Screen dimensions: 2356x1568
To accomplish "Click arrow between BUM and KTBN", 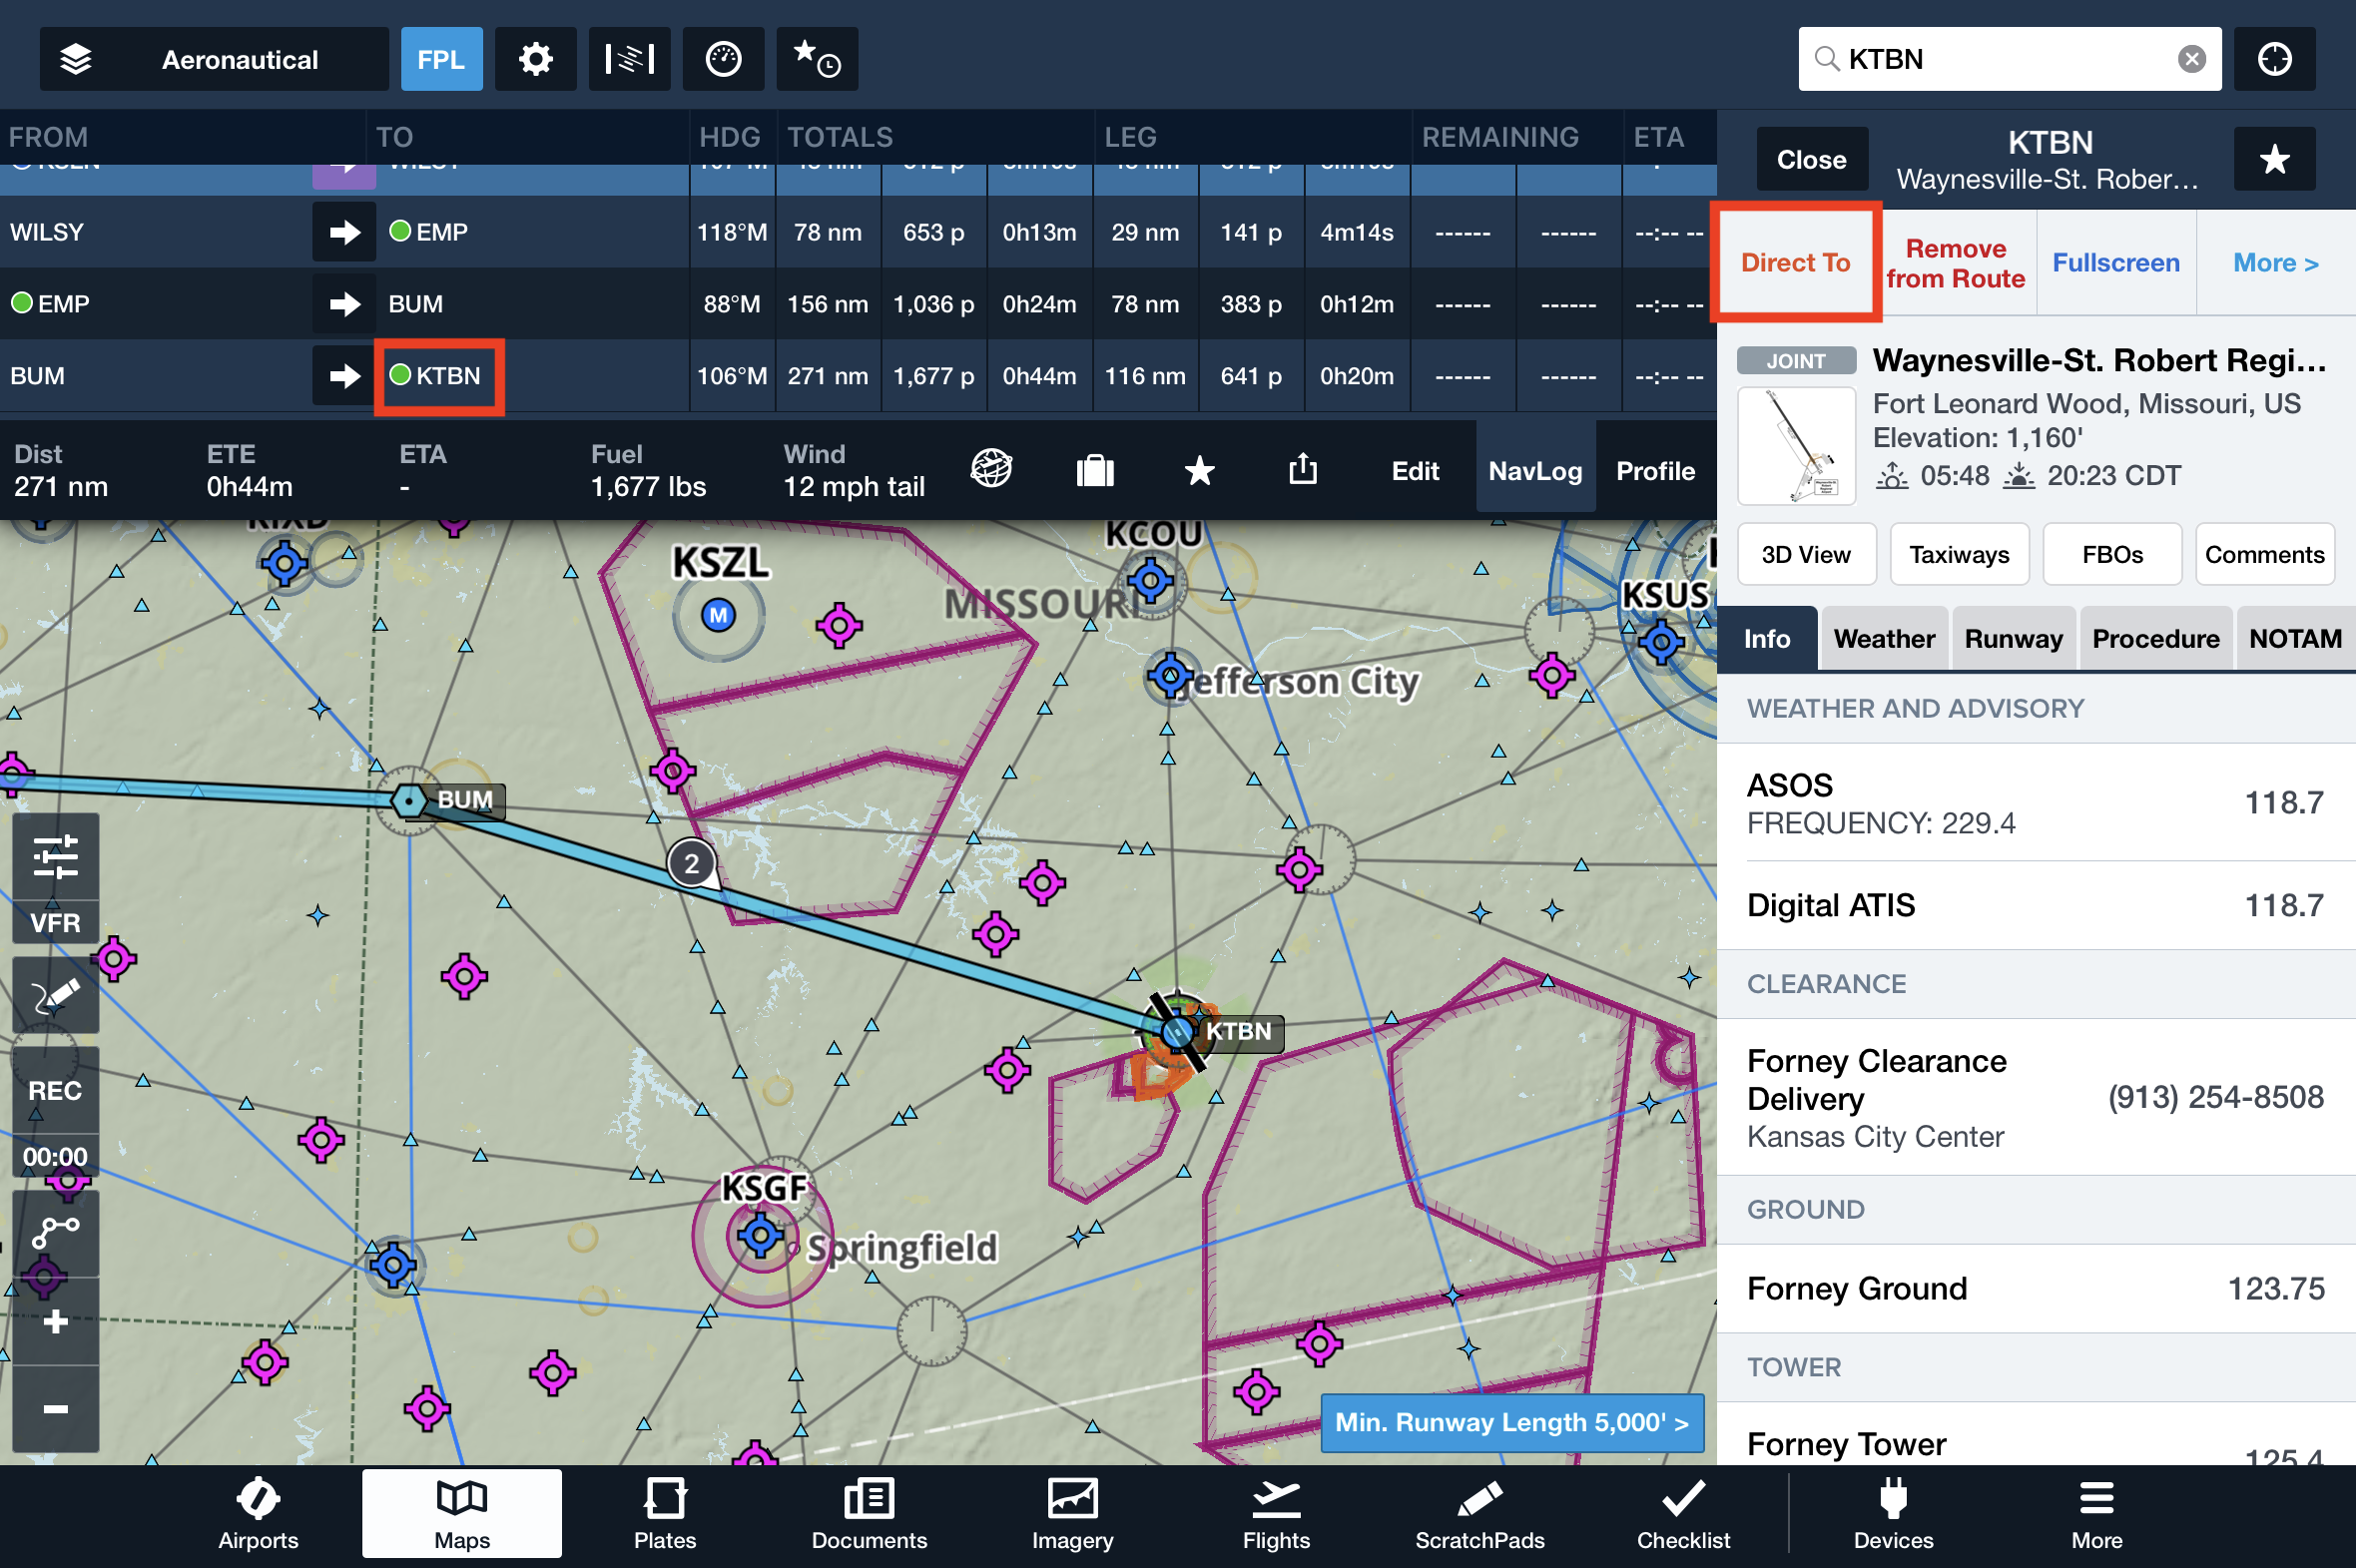I will click(x=344, y=376).
